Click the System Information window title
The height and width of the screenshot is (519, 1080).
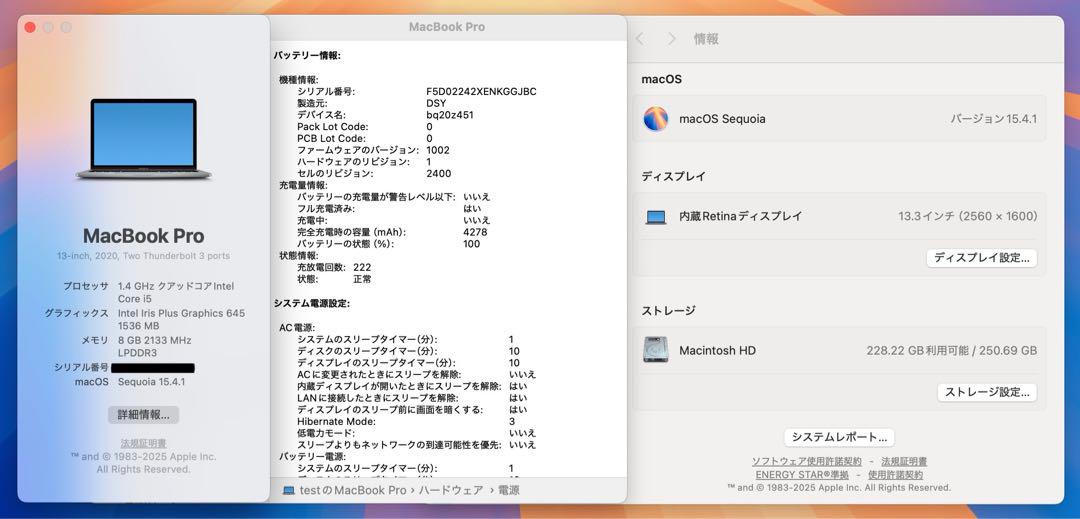(x=447, y=27)
